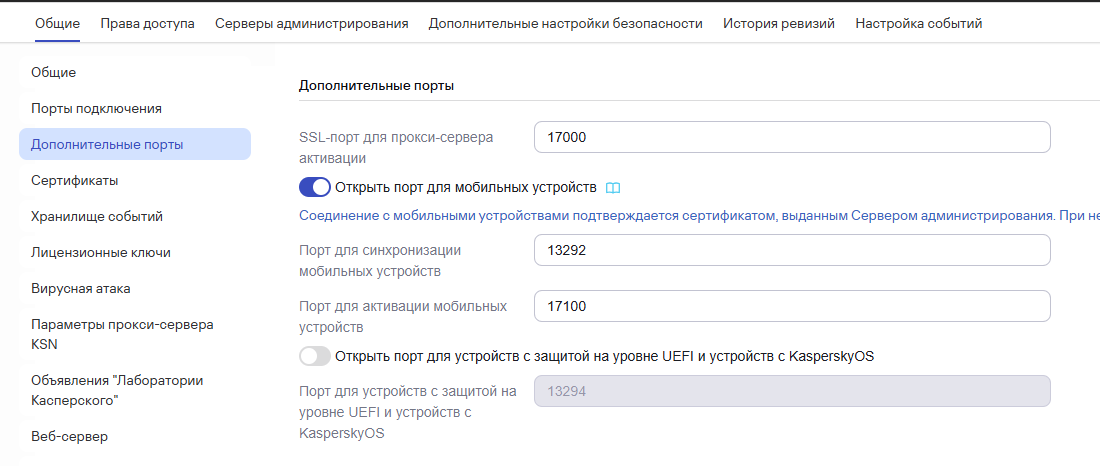Go to История ревизий tab

tap(779, 23)
